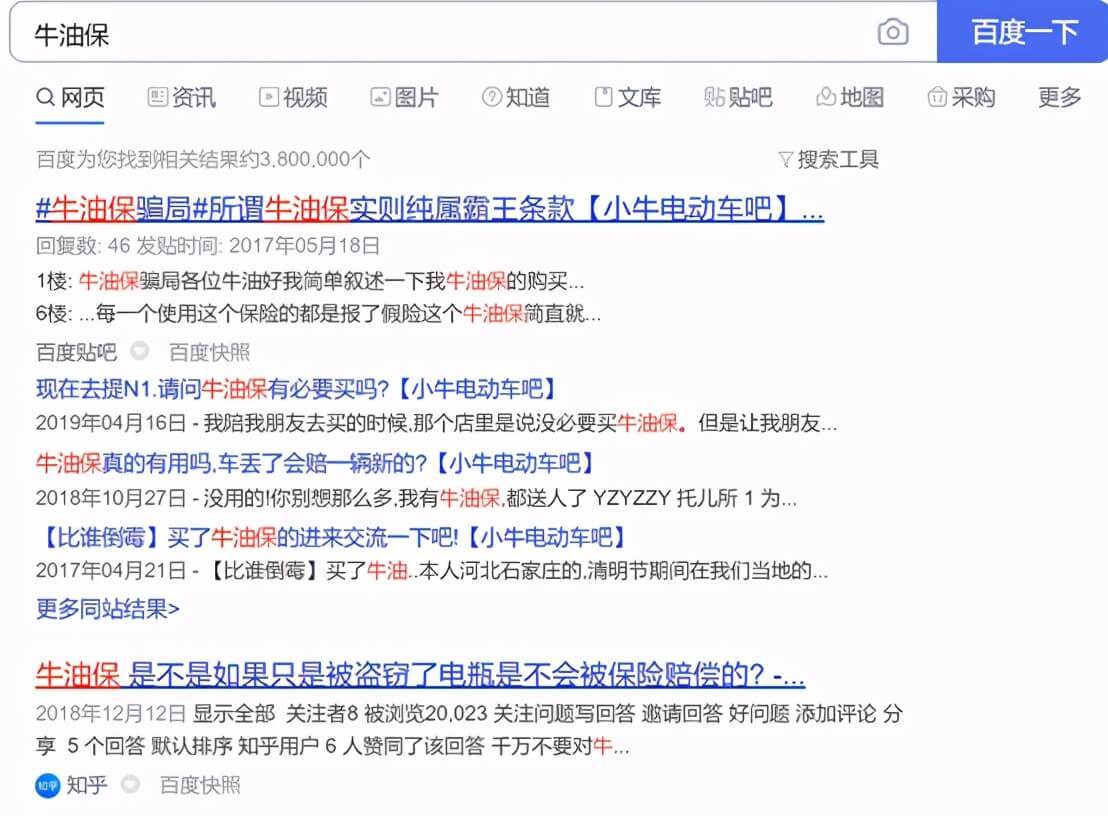This screenshot has width=1108, height=816.
Task: Open result 牛油保 是不是如果只是被盗窃了电瓶
Action: pos(420,675)
